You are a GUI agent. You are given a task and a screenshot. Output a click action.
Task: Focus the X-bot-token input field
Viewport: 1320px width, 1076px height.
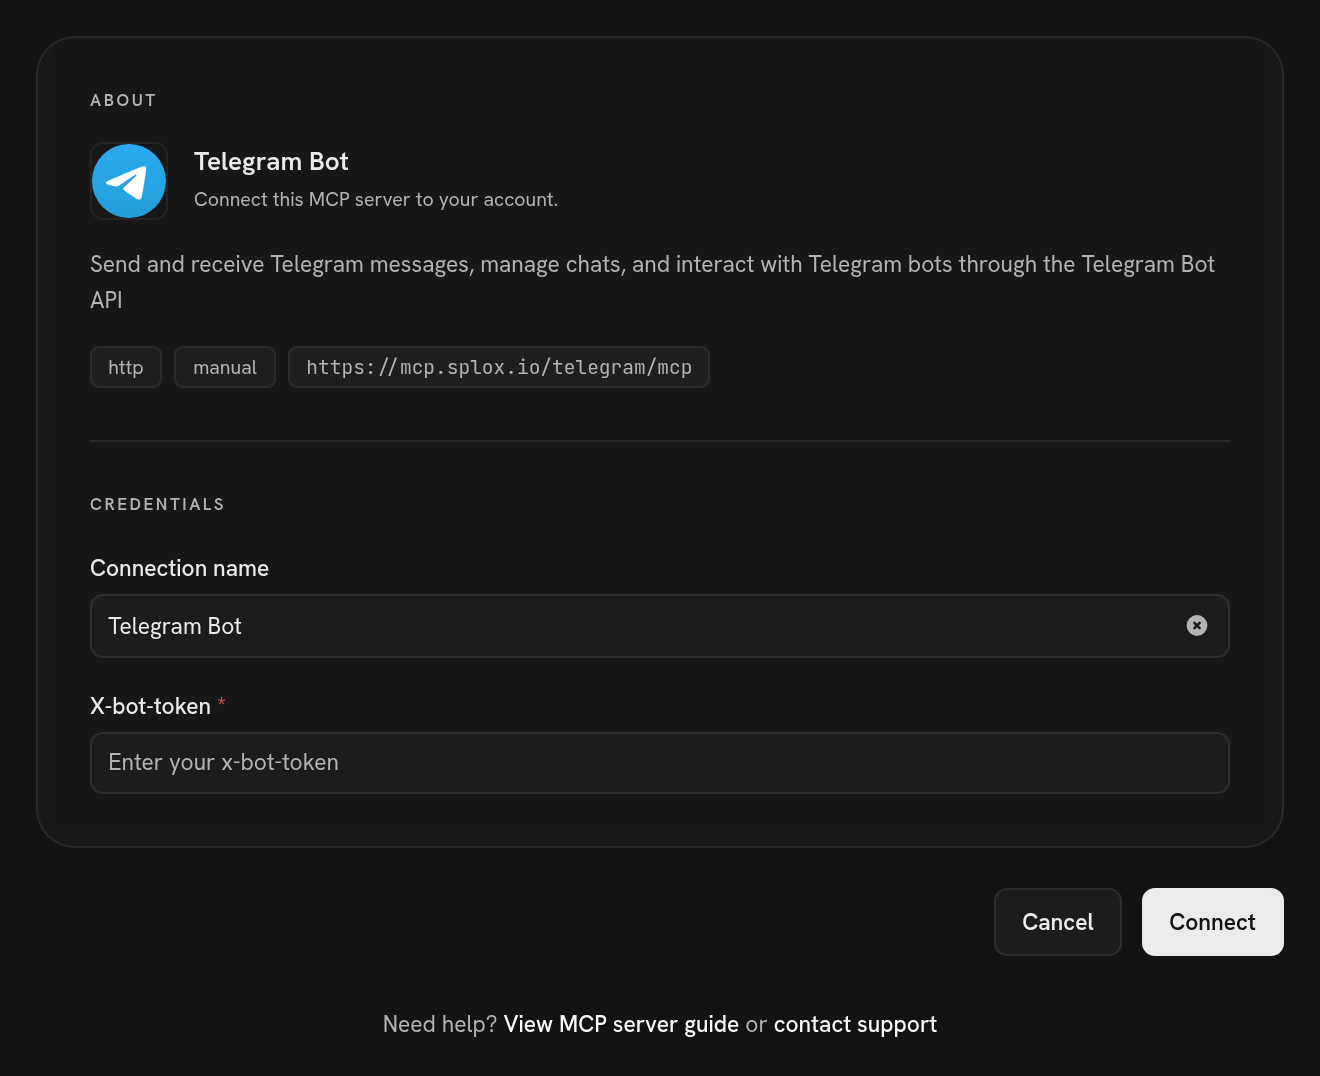[x=660, y=763]
